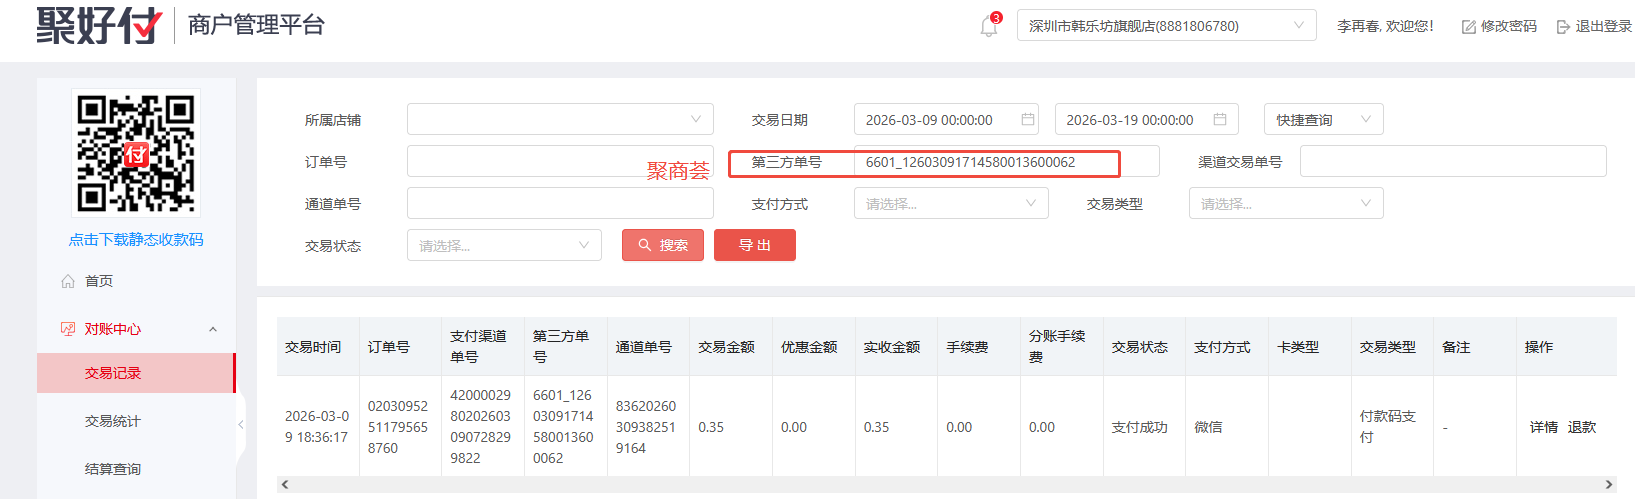Screen dimensions: 1635x499
Task: Click the QR code image
Action: pos(136,153)
